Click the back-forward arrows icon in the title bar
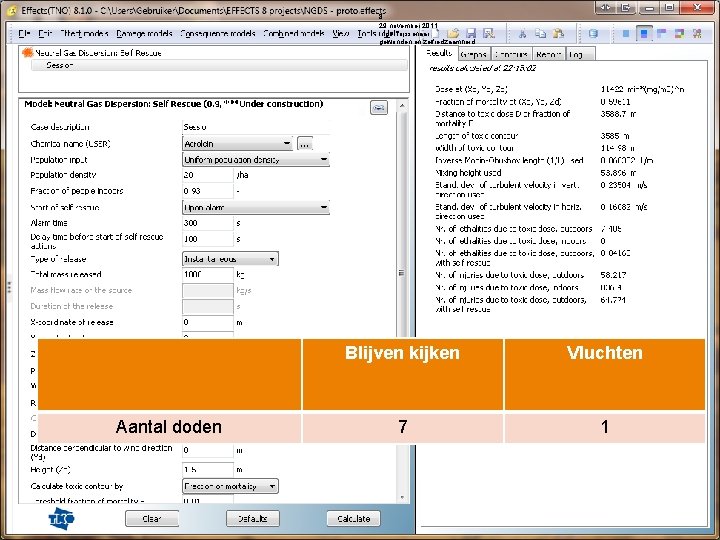Screen dimensions: 720x540 click(x=606, y=8)
